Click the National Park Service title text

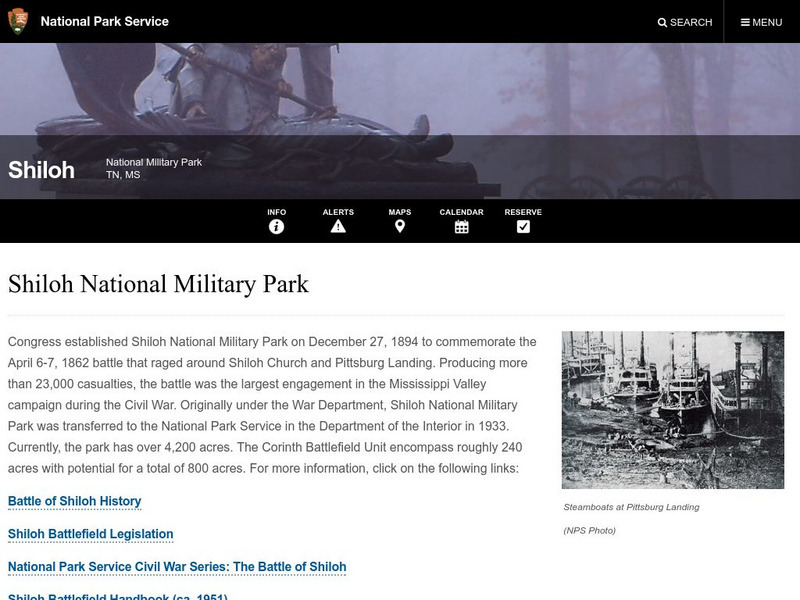(x=104, y=21)
